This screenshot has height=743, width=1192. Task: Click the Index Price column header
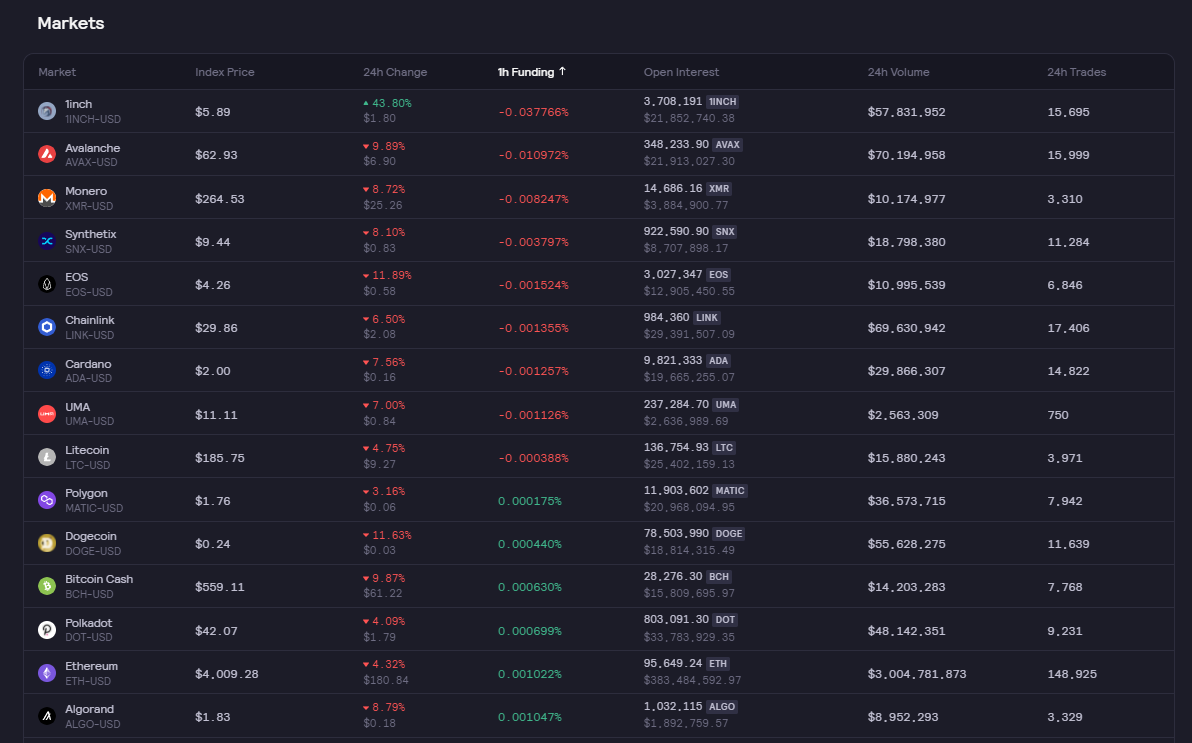[x=224, y=72]
